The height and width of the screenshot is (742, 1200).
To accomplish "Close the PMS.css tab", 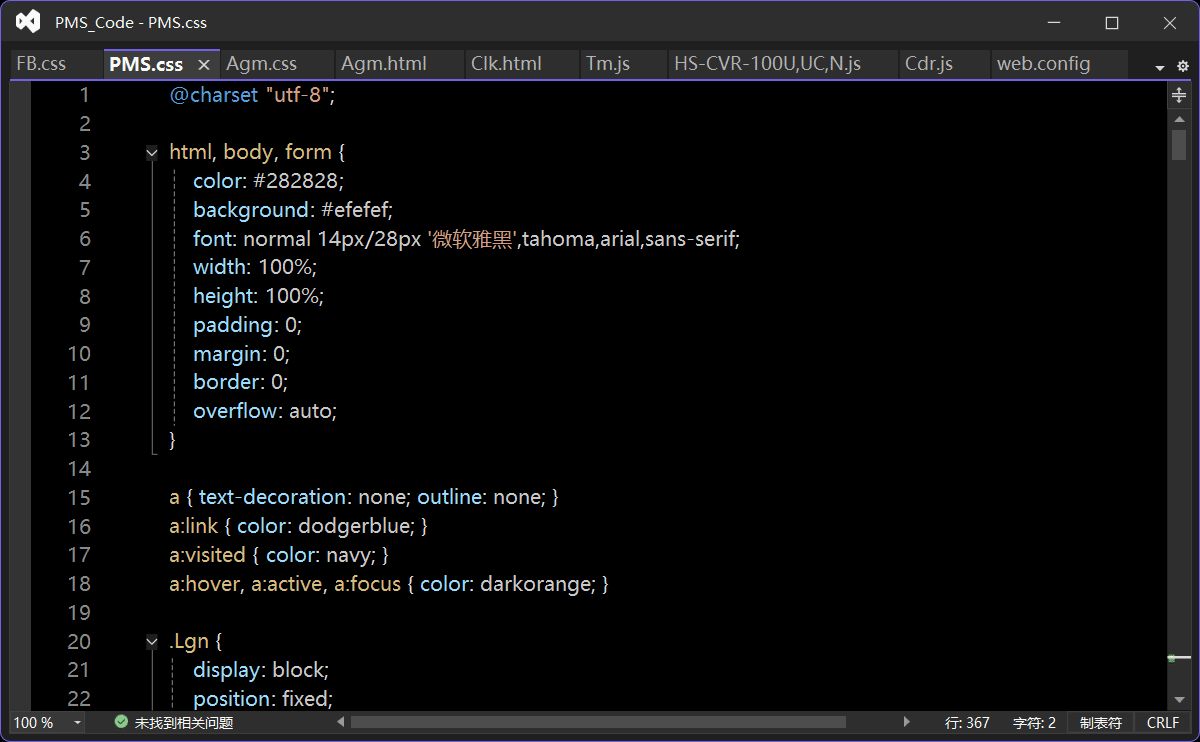I will coord(204,64).
